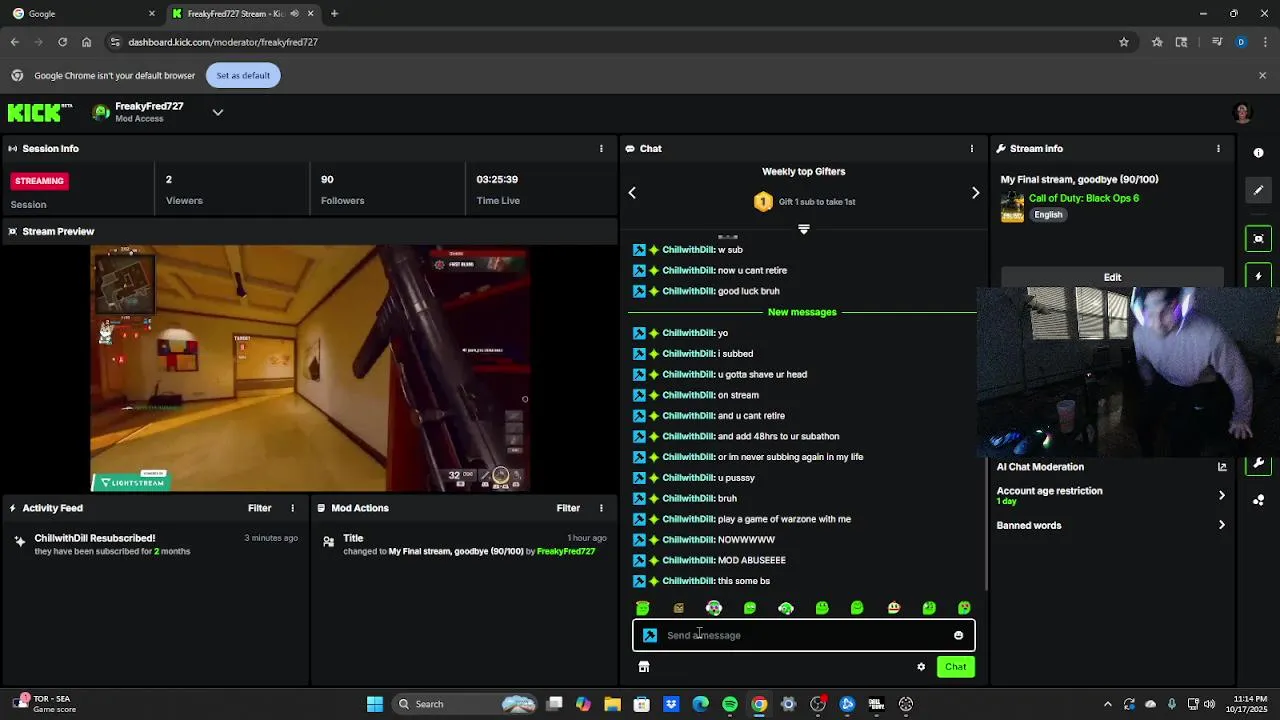The width and height of the screenshot is (1280, 720).
Task: Click the lightning bolt icon in sidebar
Action: [1258, 276]
